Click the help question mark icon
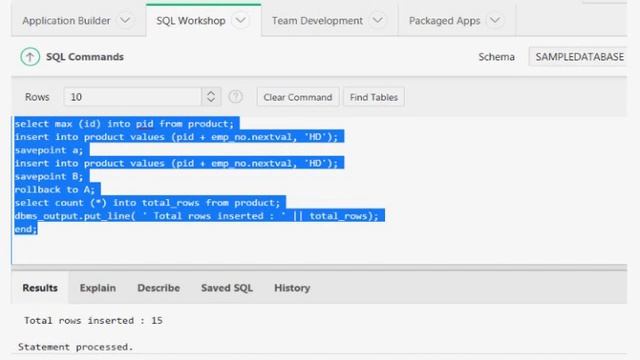Screen dimensions: 640x360 [x=236, y=97]
